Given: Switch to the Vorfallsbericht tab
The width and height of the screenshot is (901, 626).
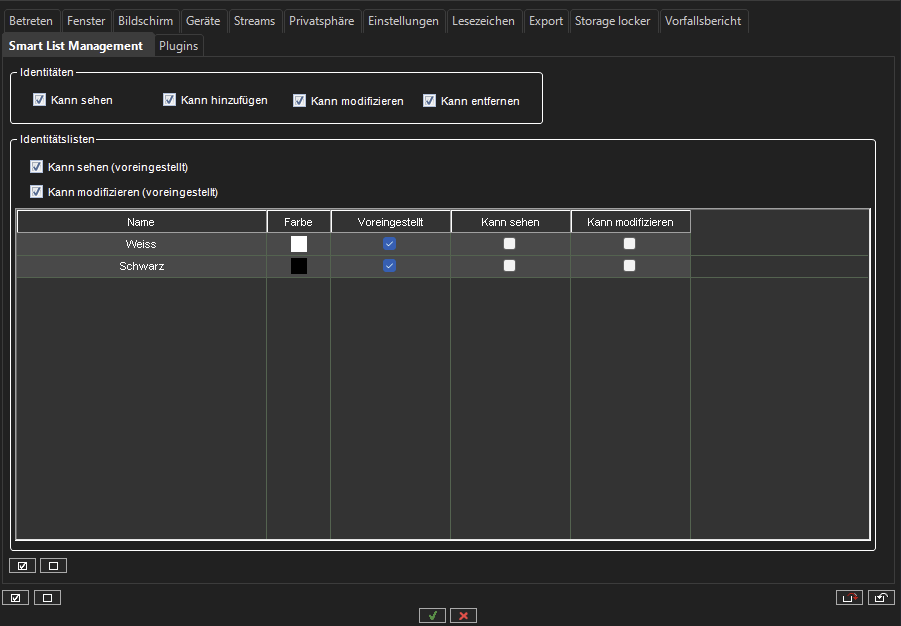Looking at the screenshot, I should (703, 21).
